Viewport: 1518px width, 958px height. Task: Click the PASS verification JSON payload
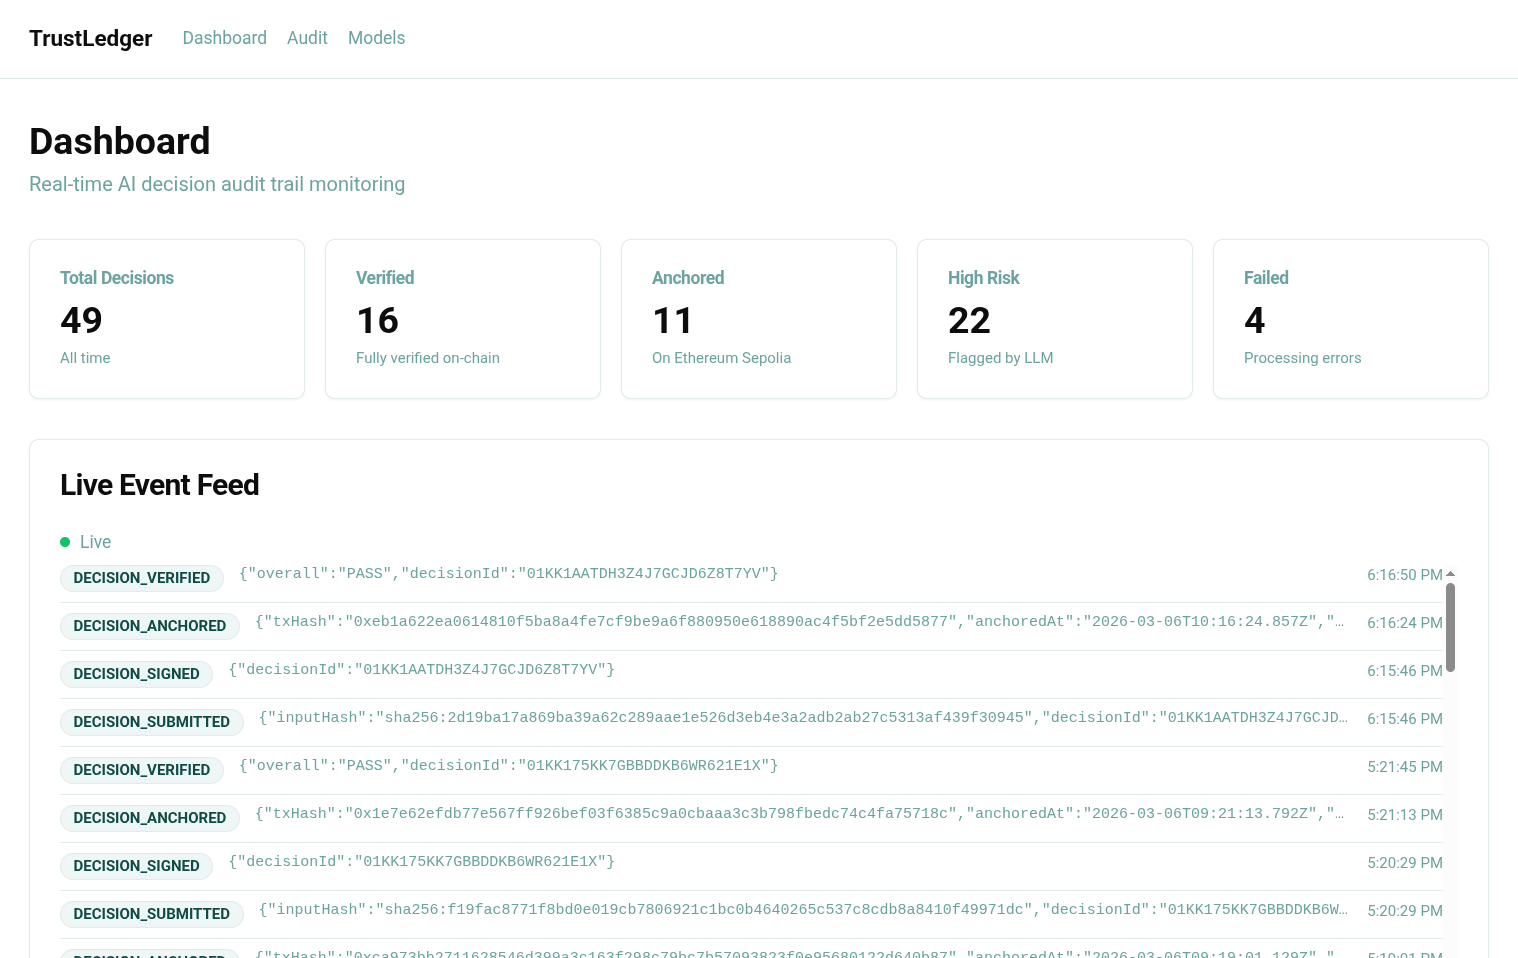click(x=508, y=574)
